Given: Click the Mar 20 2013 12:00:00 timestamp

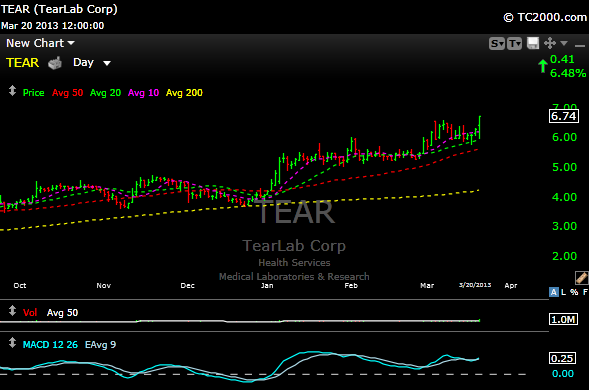Looking at the screenshot, I should [x=53, y=26].
